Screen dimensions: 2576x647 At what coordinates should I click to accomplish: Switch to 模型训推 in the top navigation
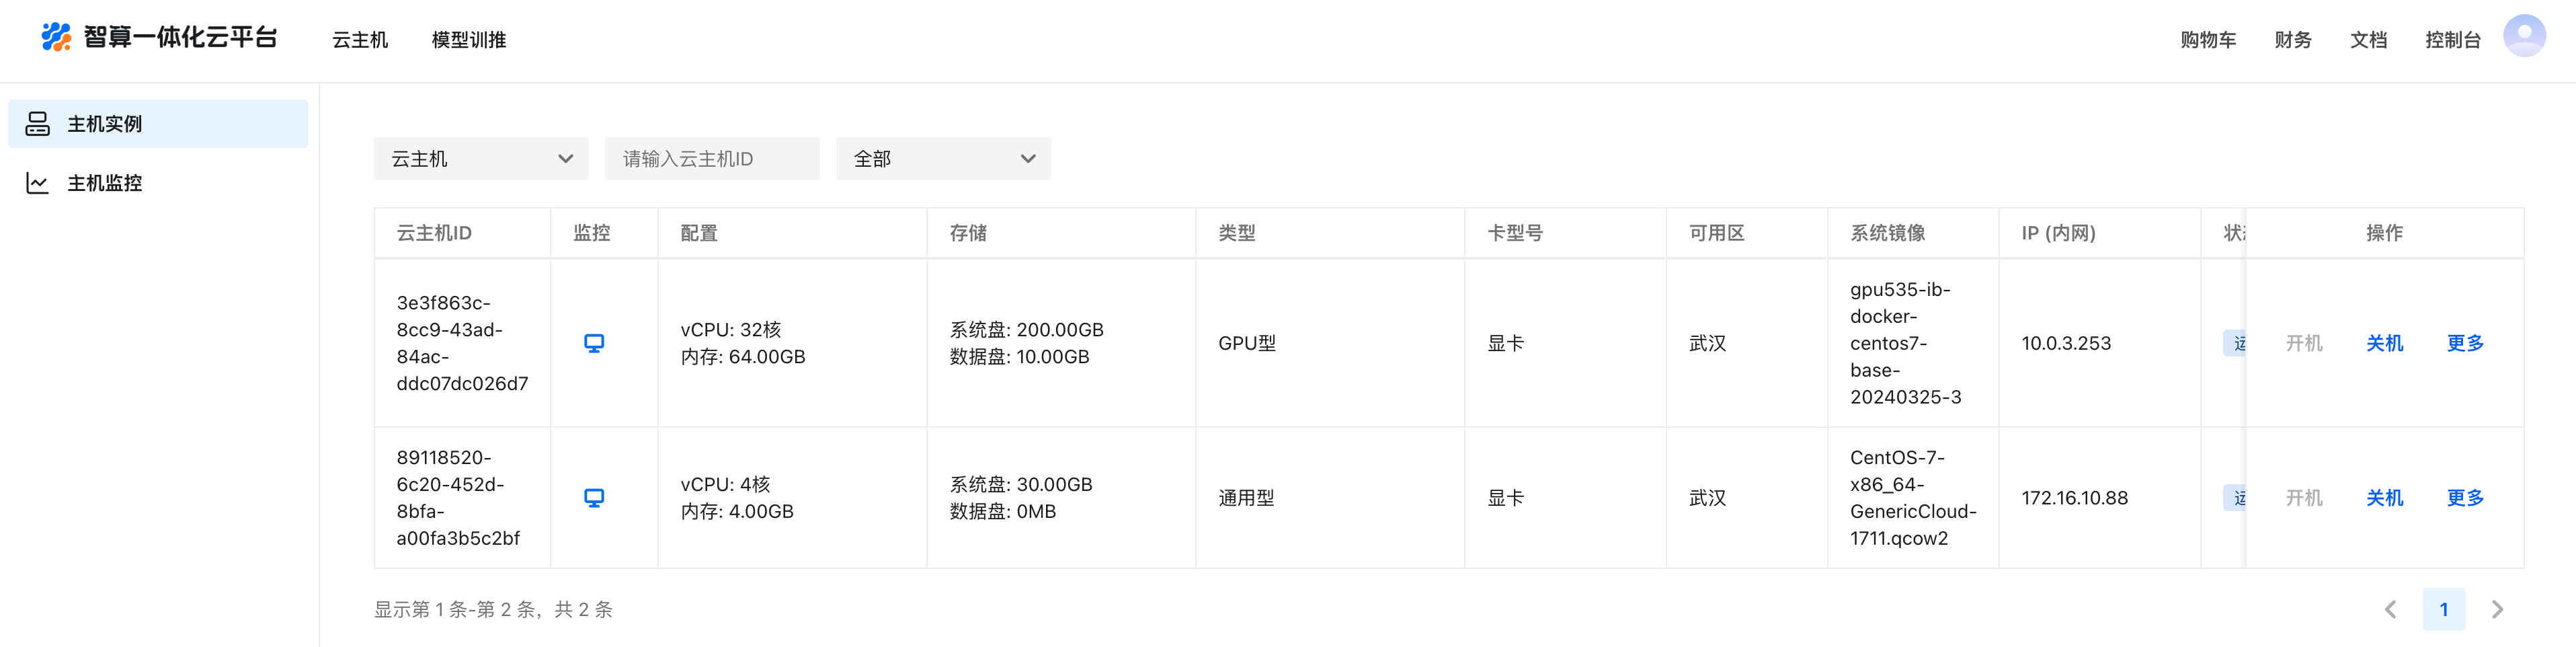[x=469, y=40]
